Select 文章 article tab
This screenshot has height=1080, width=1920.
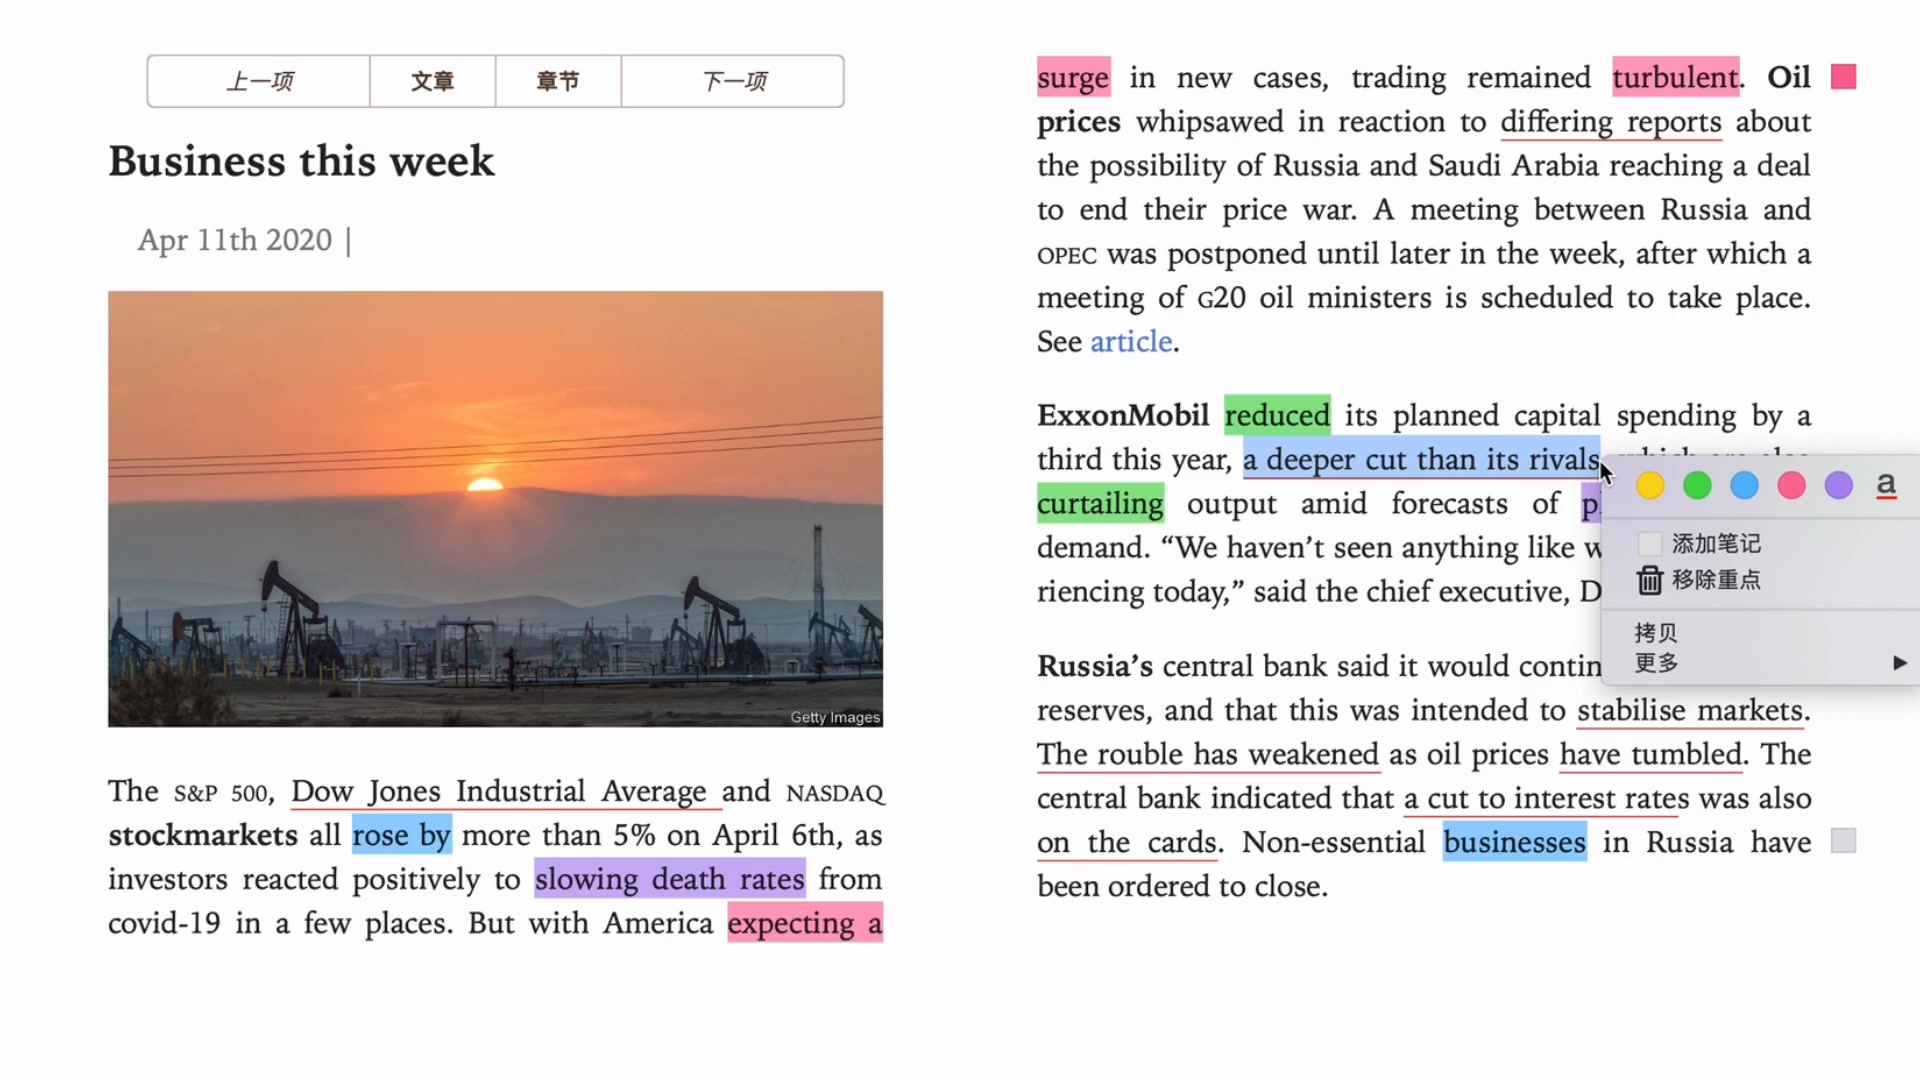pyautogui.click(x=431, y=80)
